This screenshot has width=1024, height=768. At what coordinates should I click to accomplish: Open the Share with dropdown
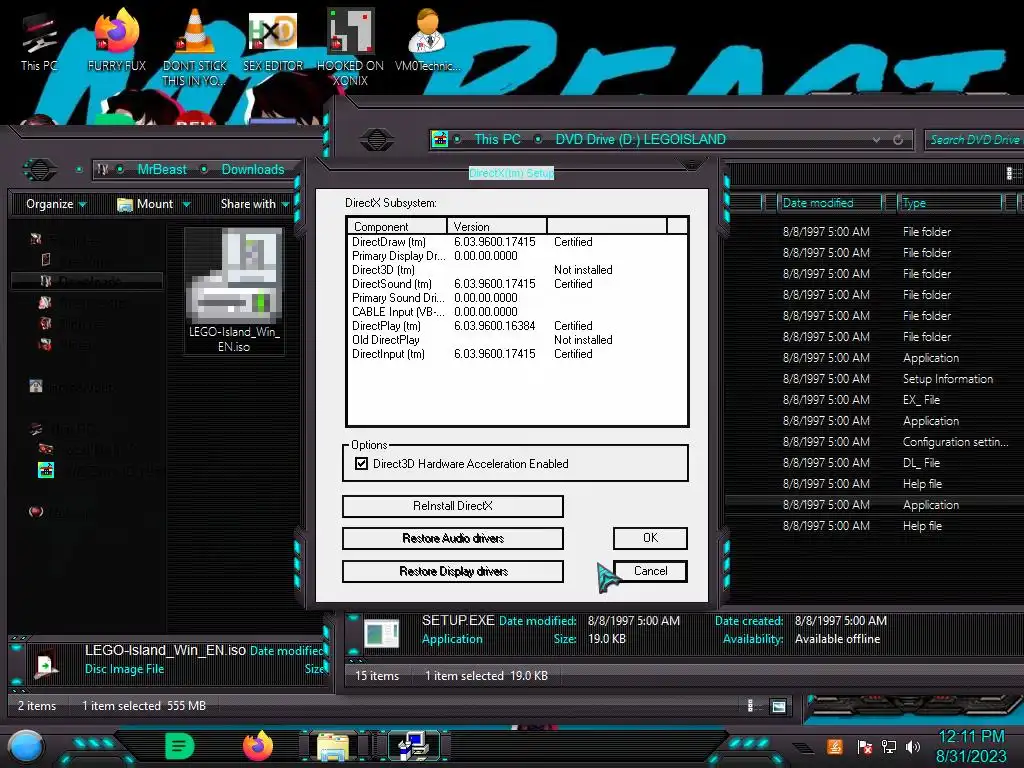(x=255, y=204)
